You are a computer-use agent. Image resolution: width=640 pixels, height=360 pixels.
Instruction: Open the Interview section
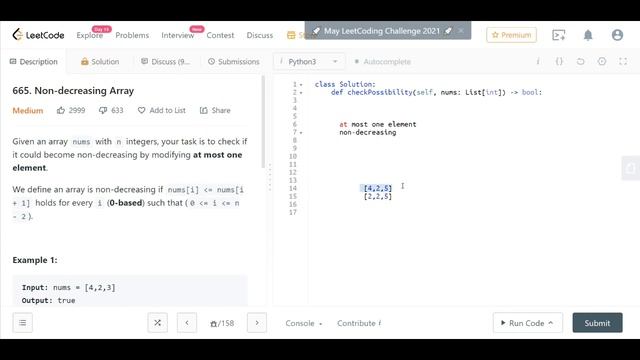178,35
